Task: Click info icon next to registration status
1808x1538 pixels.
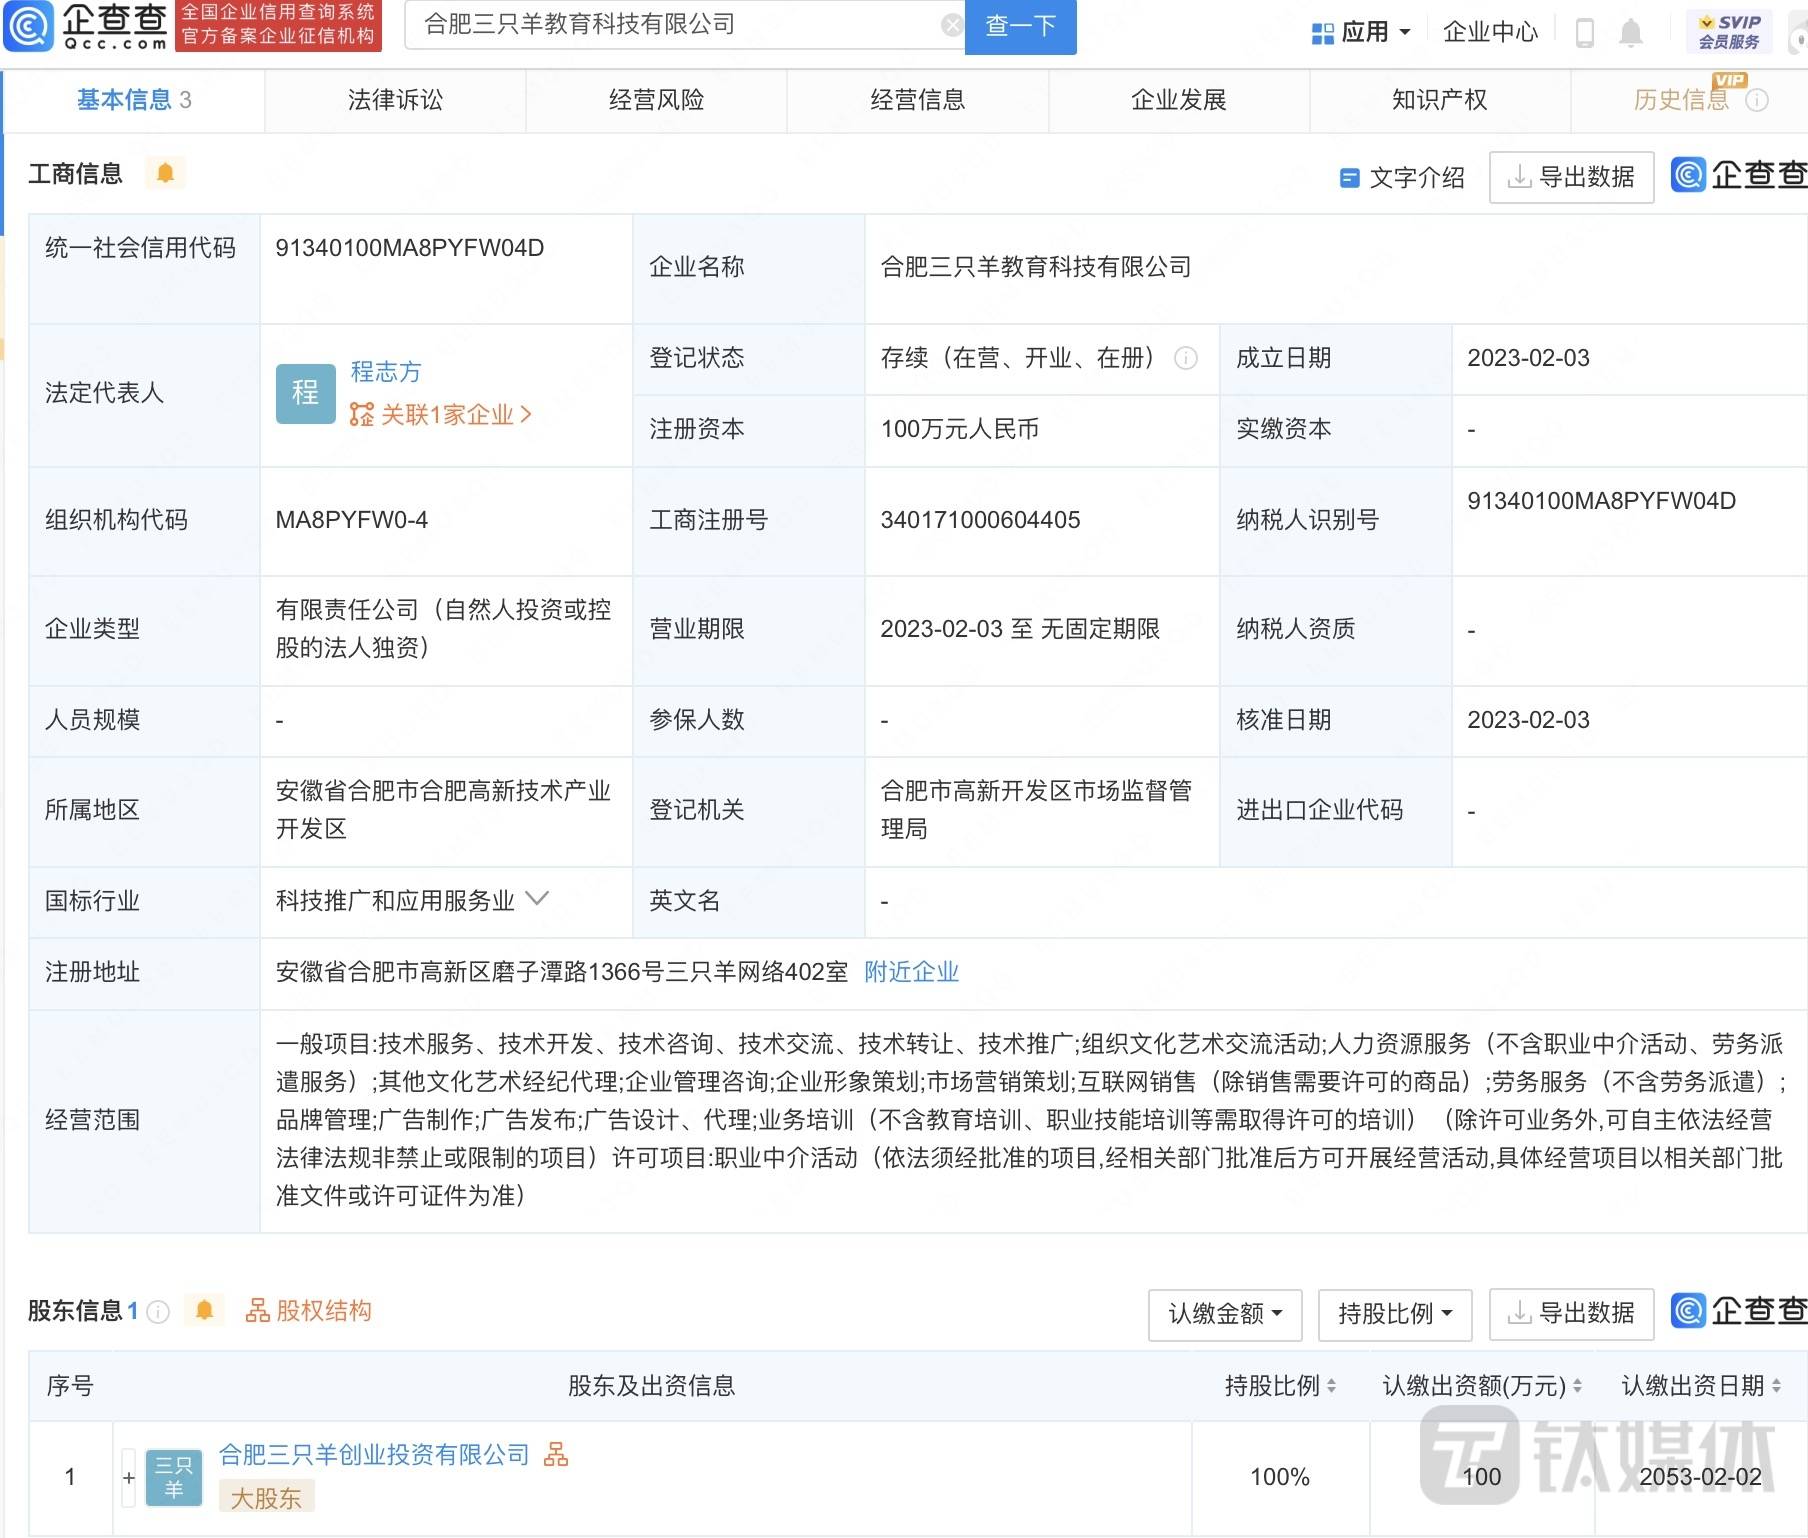Action: click(1186, 358)
